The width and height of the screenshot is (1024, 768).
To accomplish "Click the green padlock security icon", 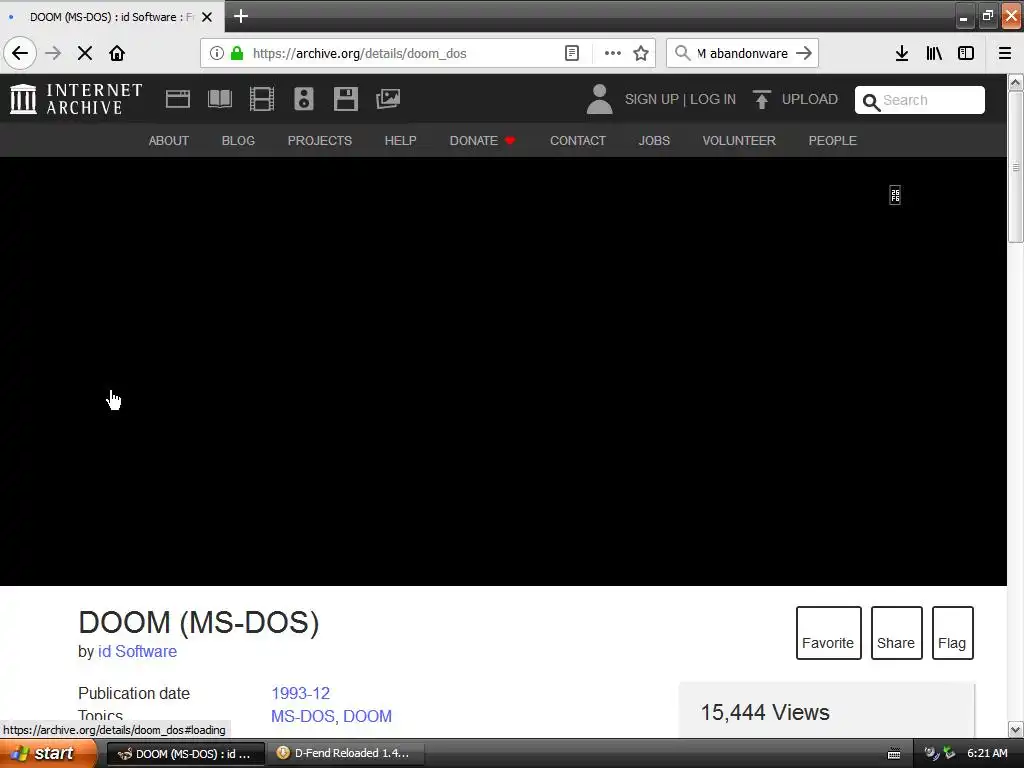I will coord(237,53).
